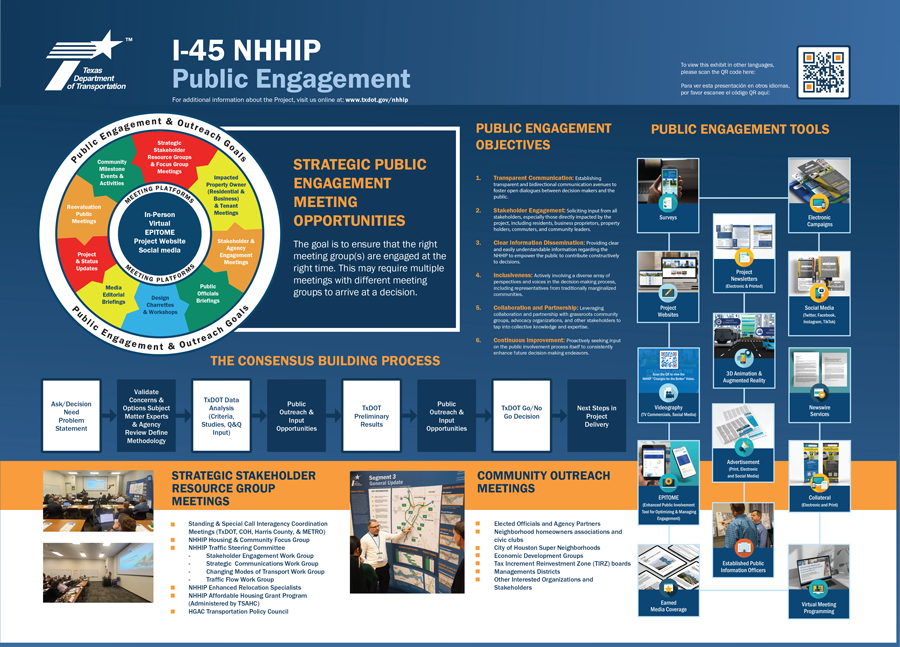Click the "Public Engagement" subtitle in the header
The image size is (900, 647).
(291, 79)
